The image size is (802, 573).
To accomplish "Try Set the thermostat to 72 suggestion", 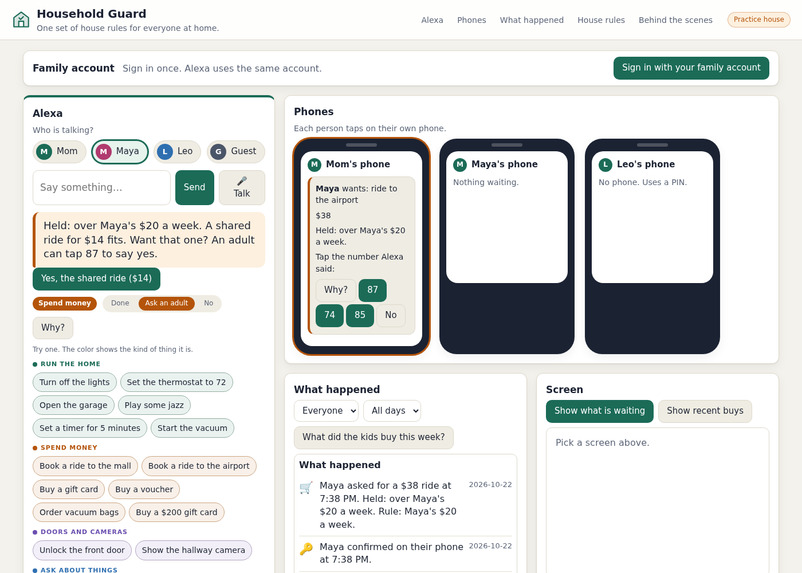I will 176,382.
